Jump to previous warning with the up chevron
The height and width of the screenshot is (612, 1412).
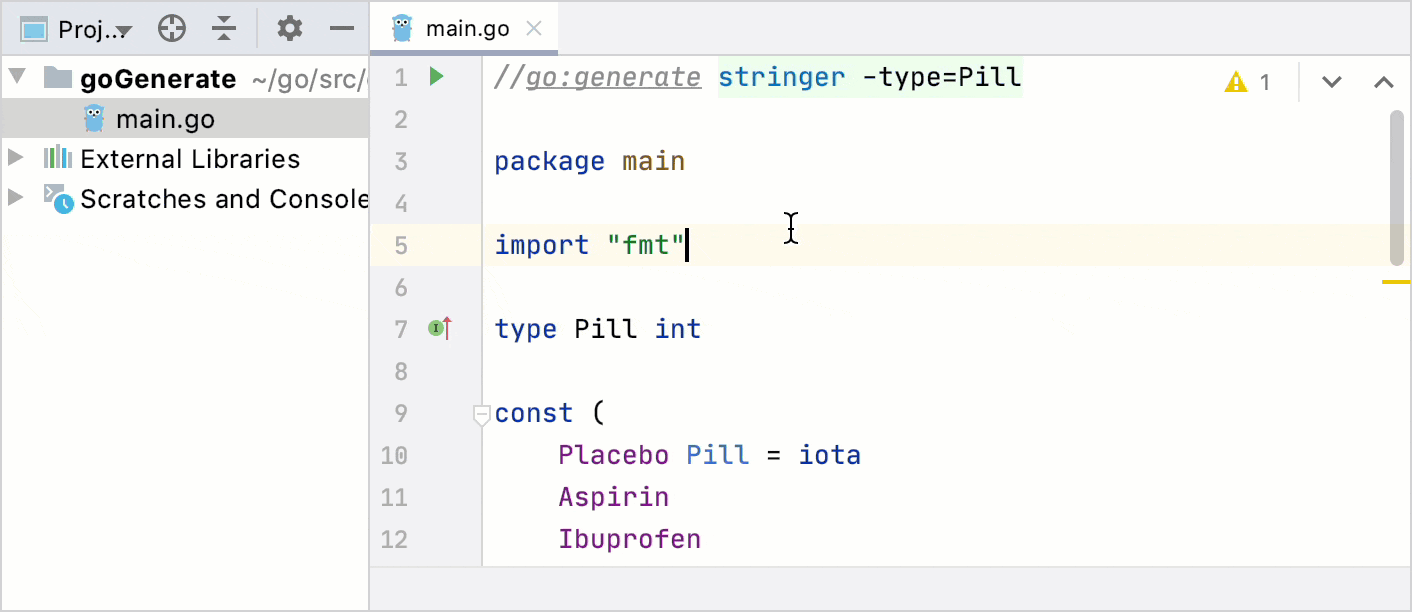tap(1383, 82)
